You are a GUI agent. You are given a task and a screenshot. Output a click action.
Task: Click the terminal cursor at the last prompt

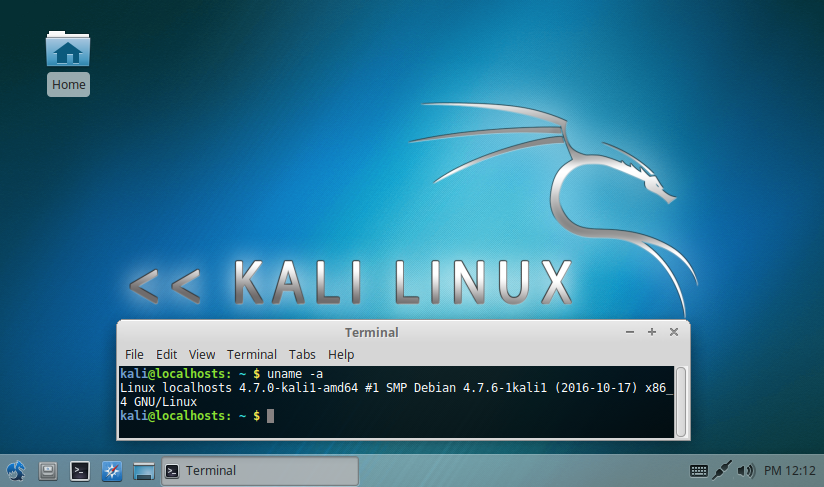(271, 416)
